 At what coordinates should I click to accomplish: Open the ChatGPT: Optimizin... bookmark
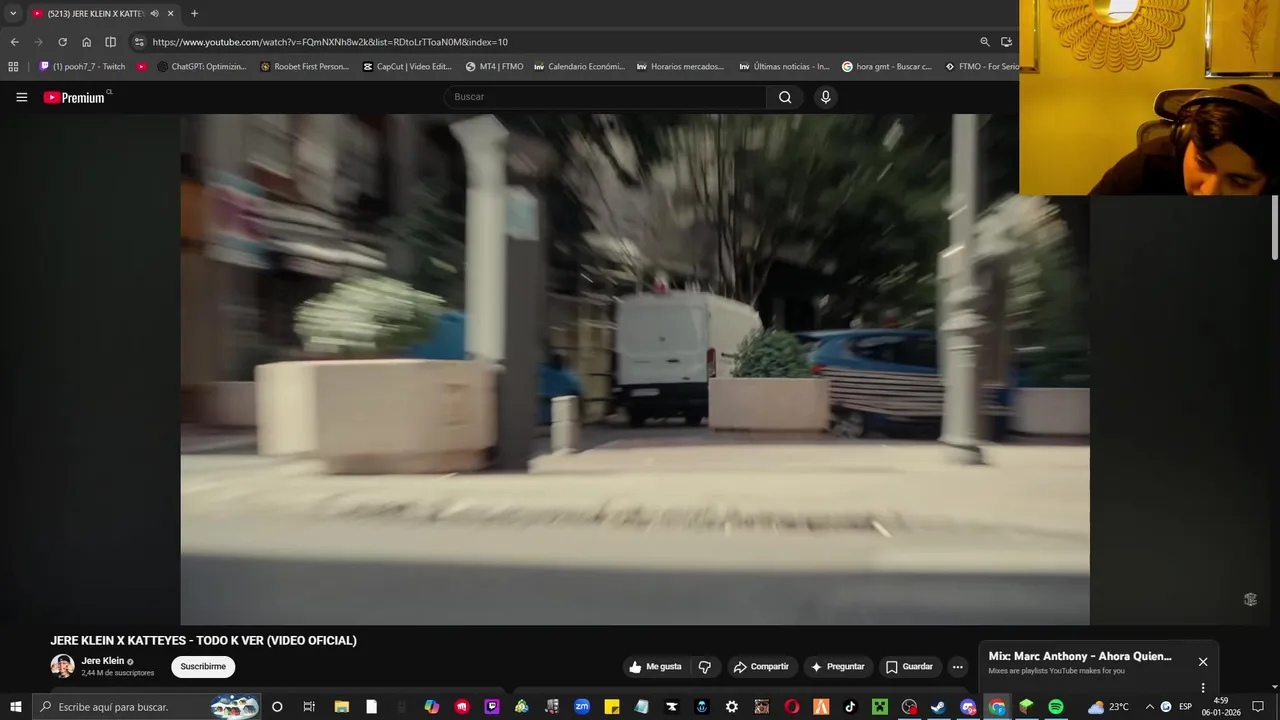pyautogui.click(x=202, y=67)
